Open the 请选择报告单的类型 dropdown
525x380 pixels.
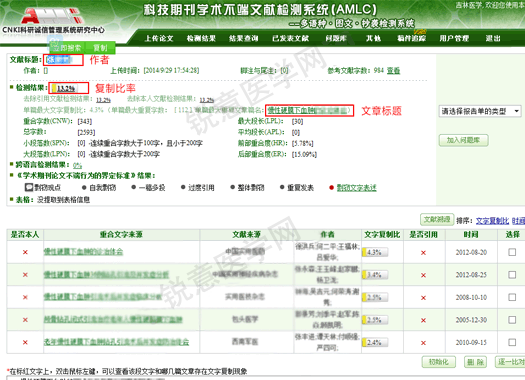(x=480, y=111)
